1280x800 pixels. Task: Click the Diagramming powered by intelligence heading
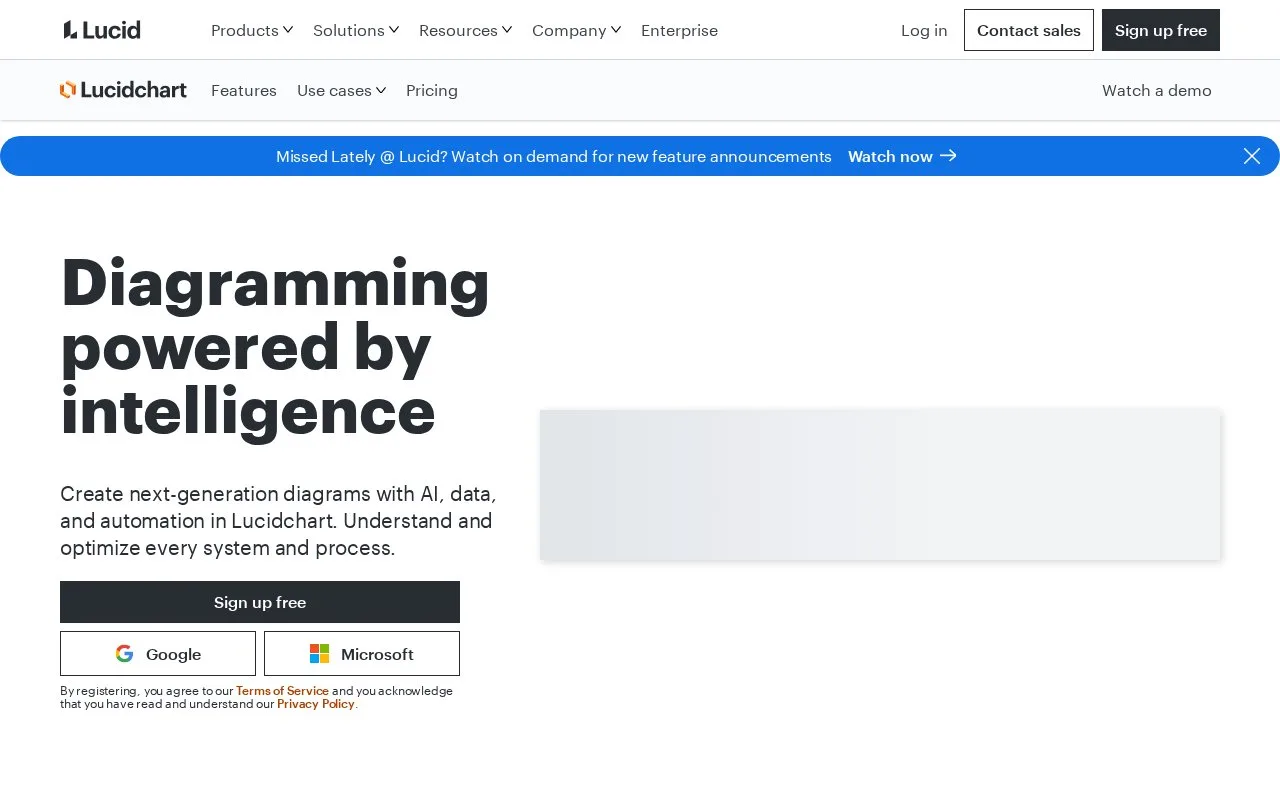(x=275, y=347)
